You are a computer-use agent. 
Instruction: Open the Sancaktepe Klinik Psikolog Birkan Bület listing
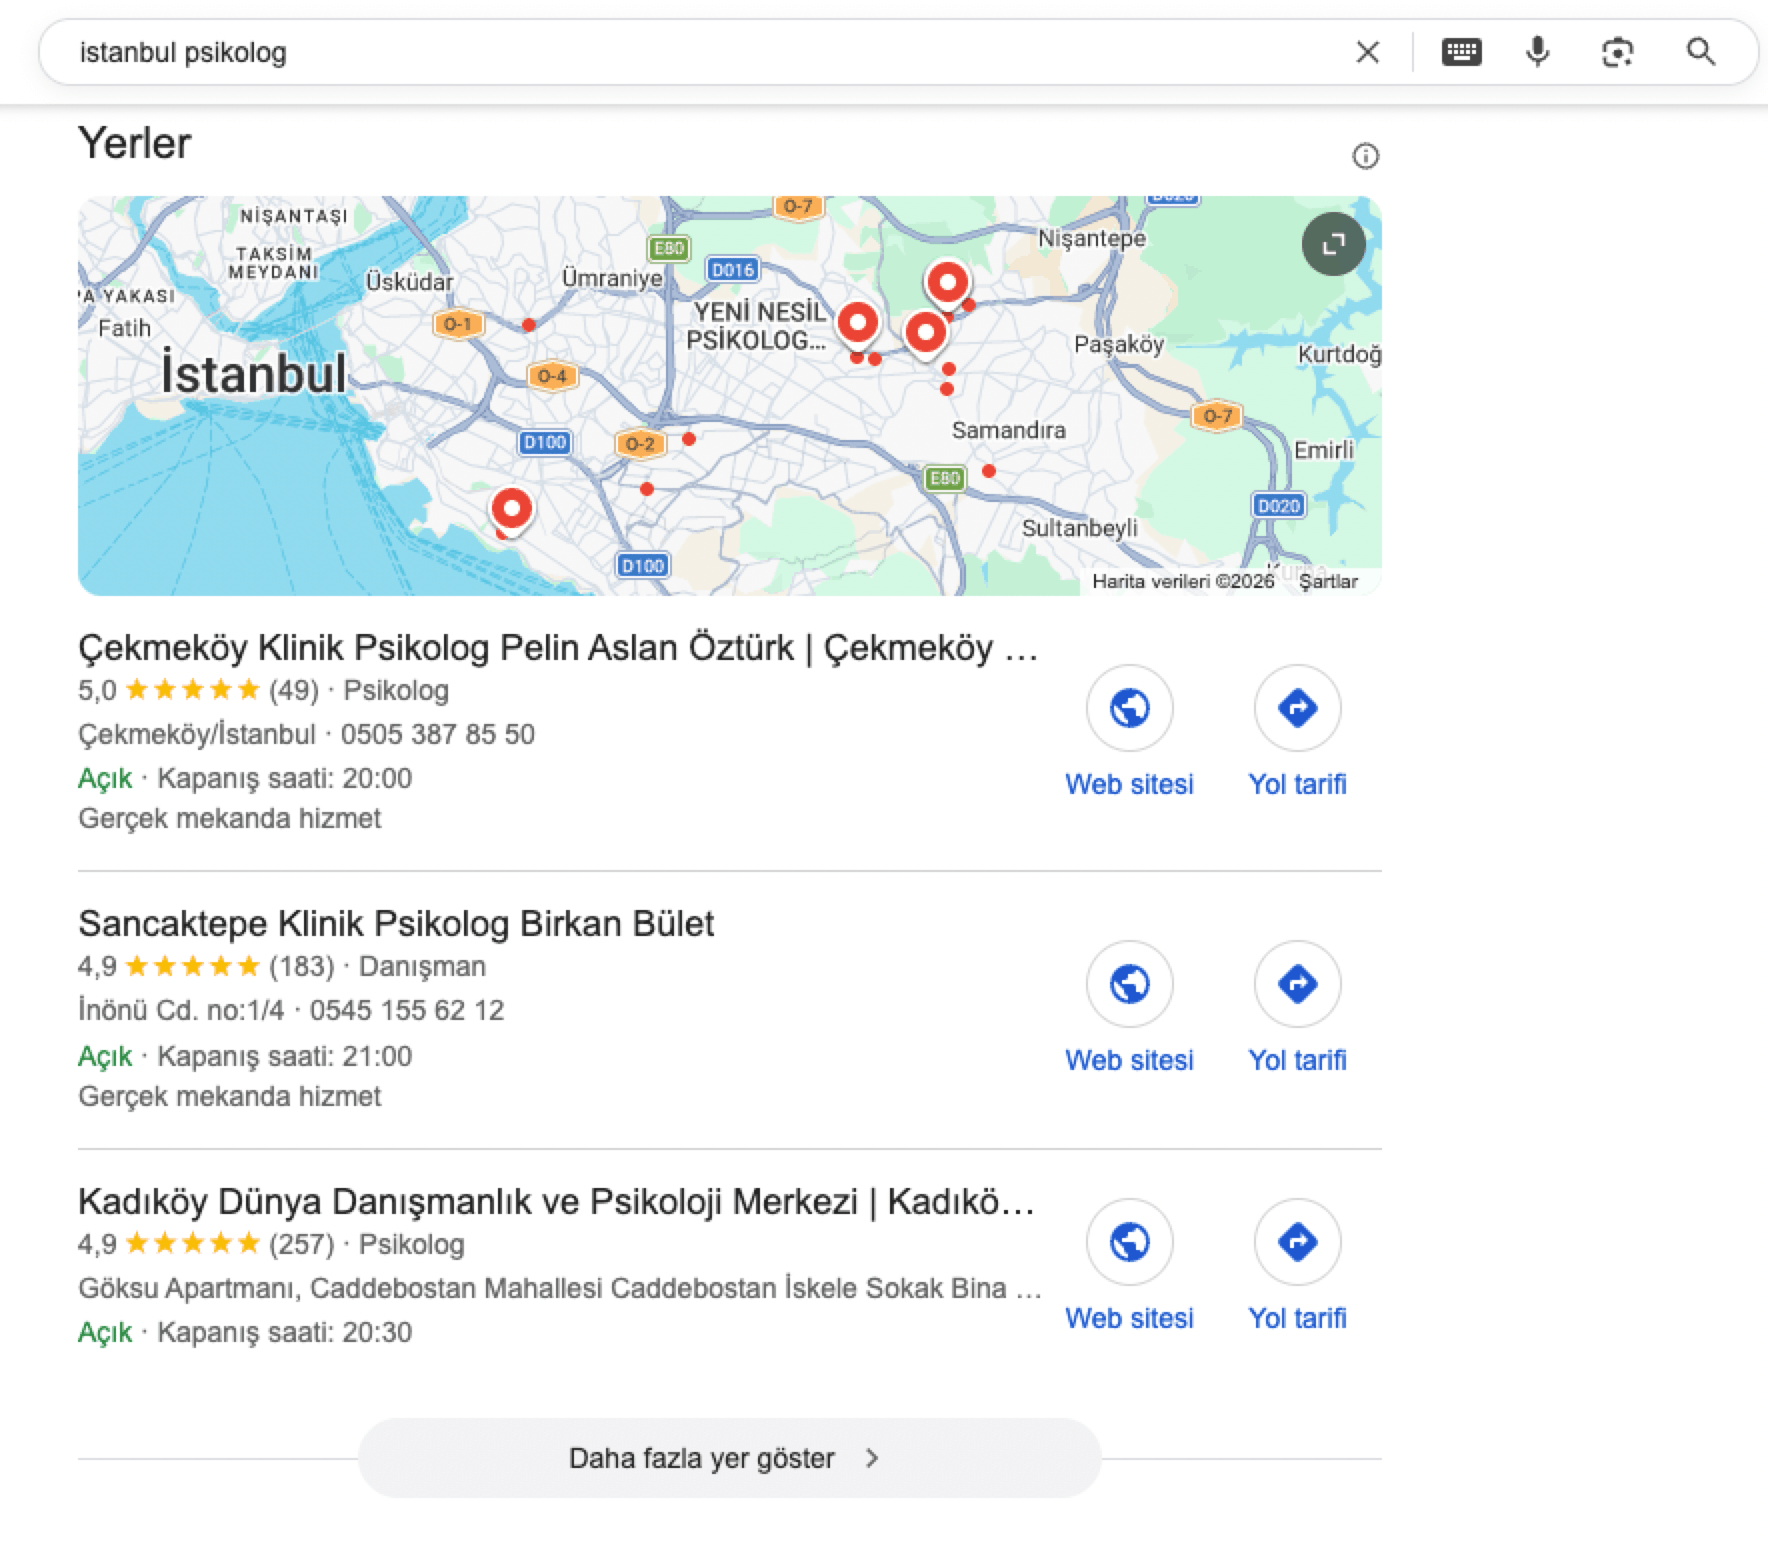[396, 924]
